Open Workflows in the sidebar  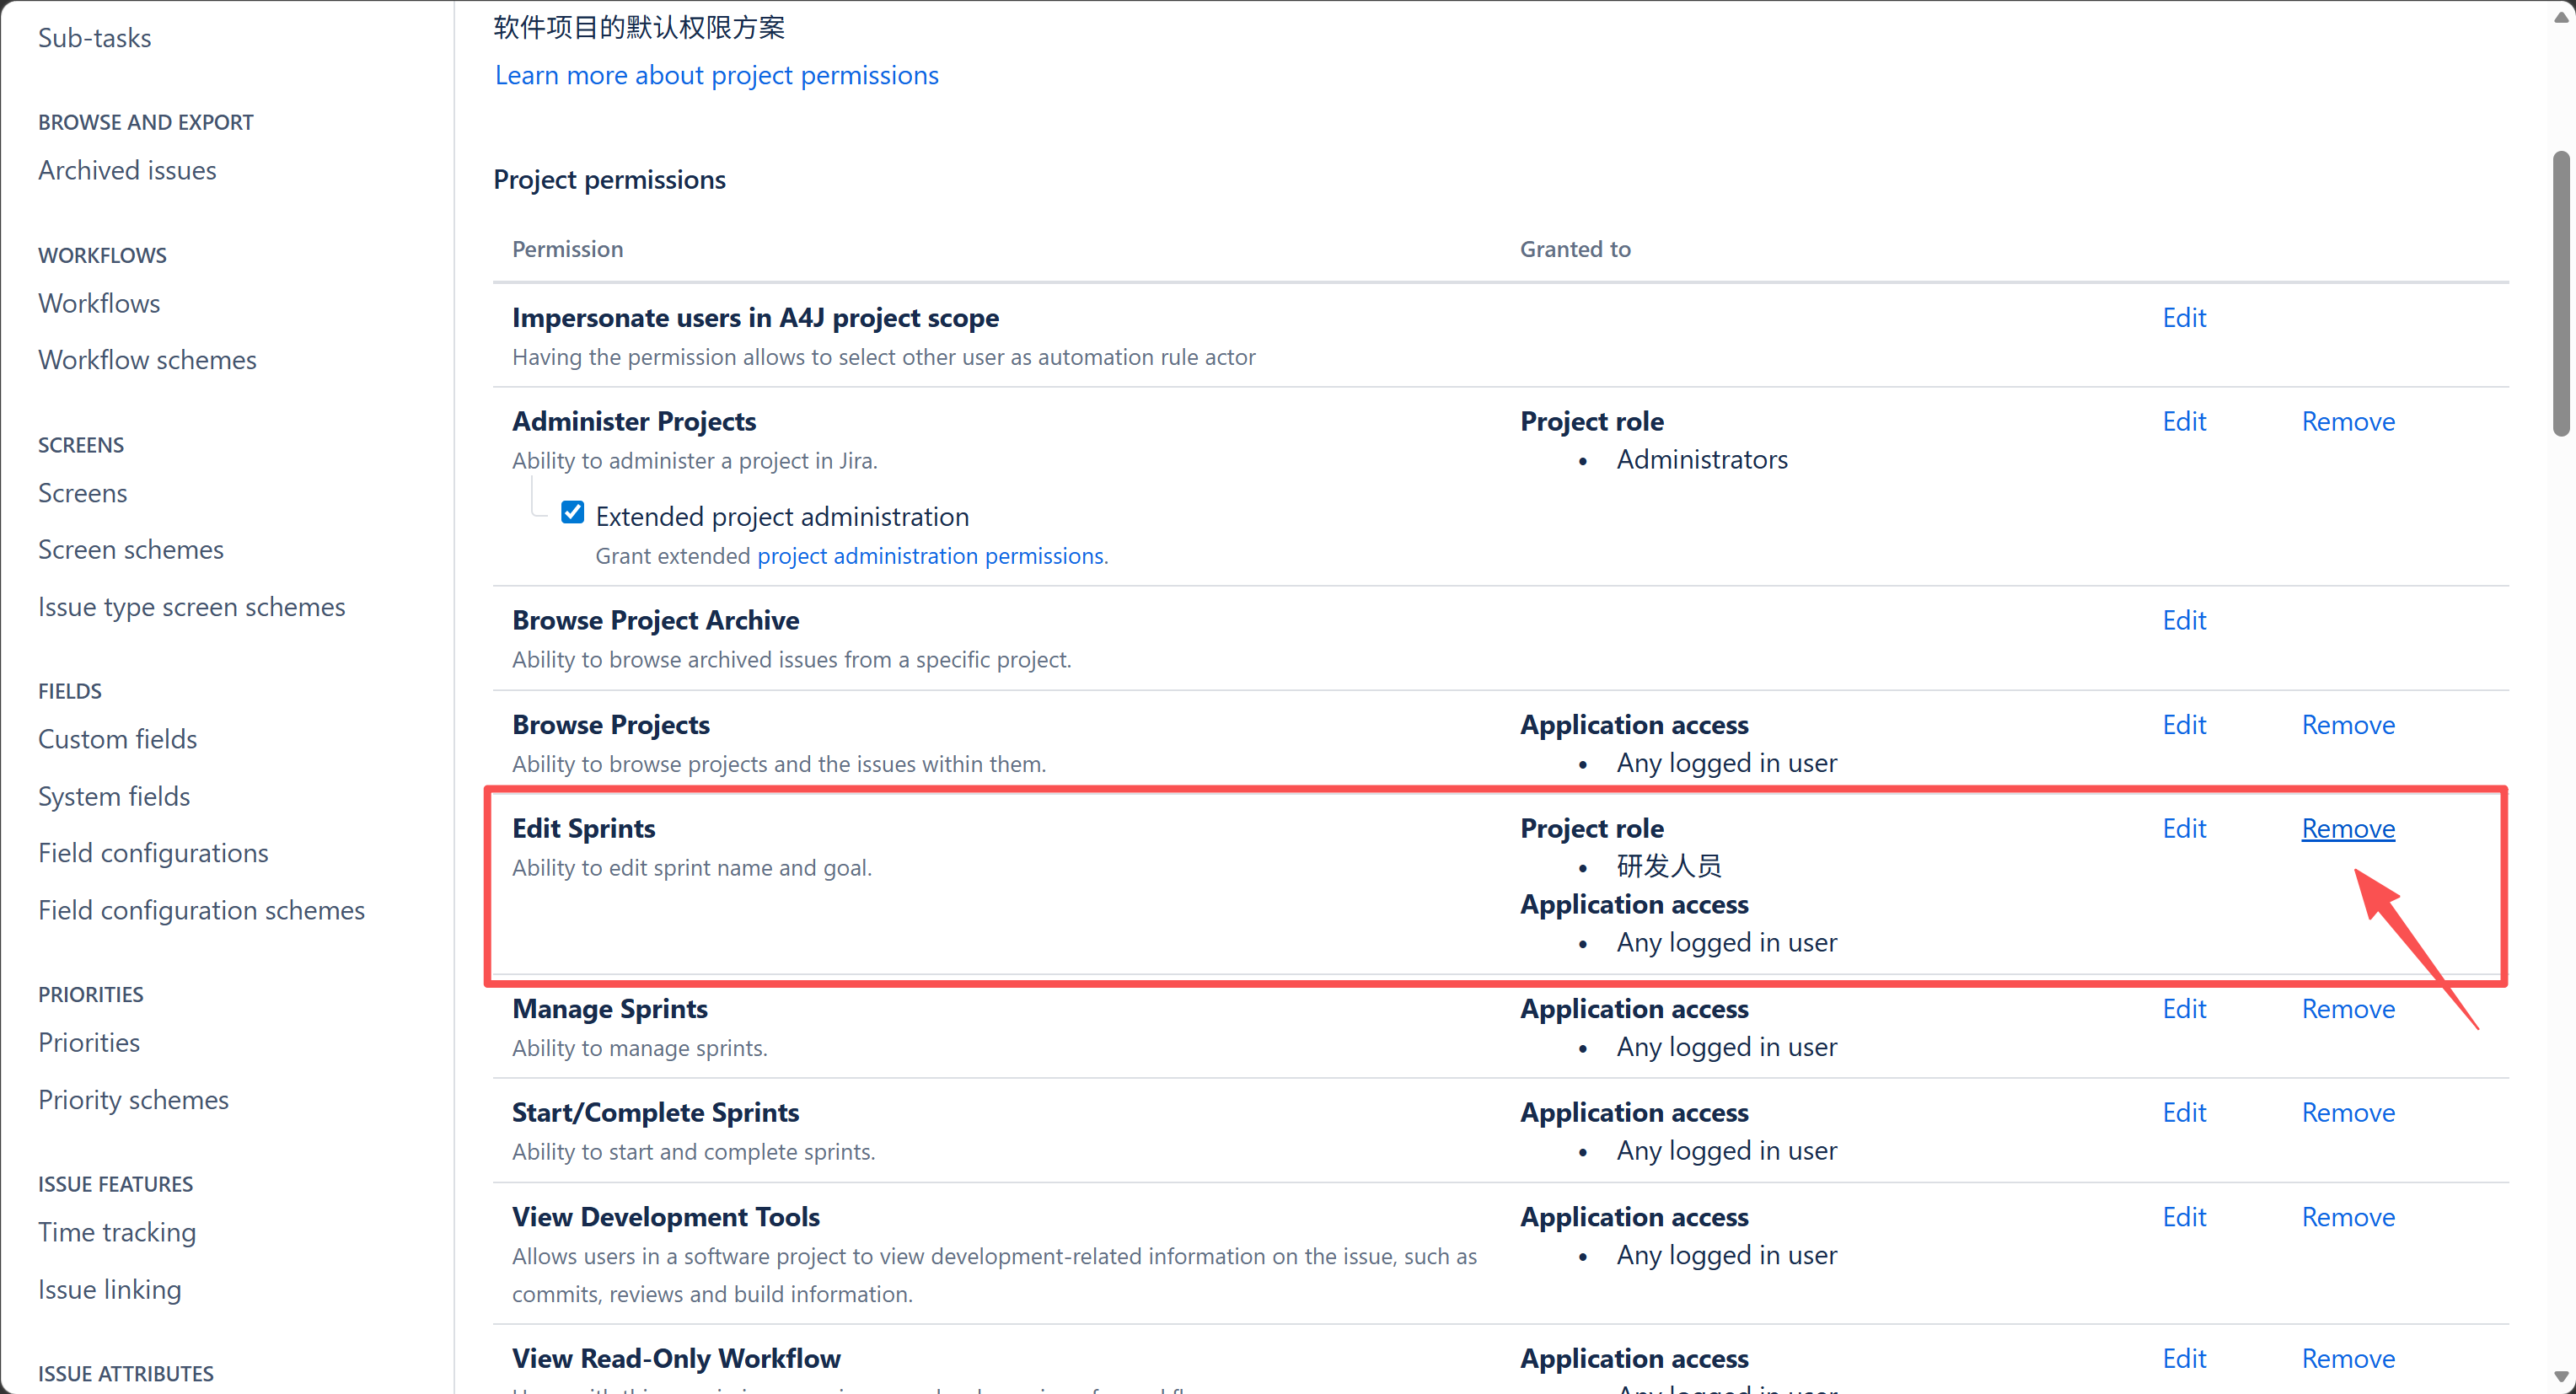pos(99,303)
